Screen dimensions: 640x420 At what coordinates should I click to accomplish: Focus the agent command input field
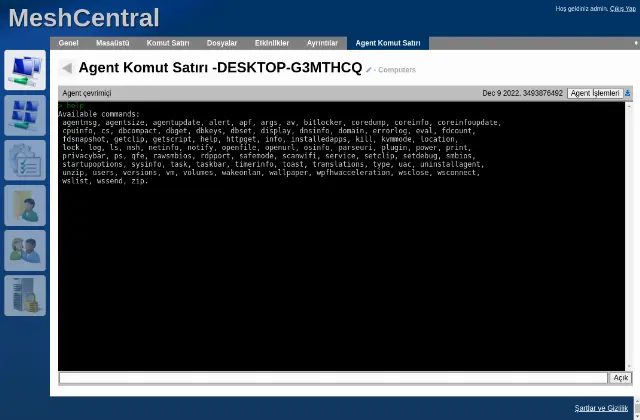[x=333, y=378]
